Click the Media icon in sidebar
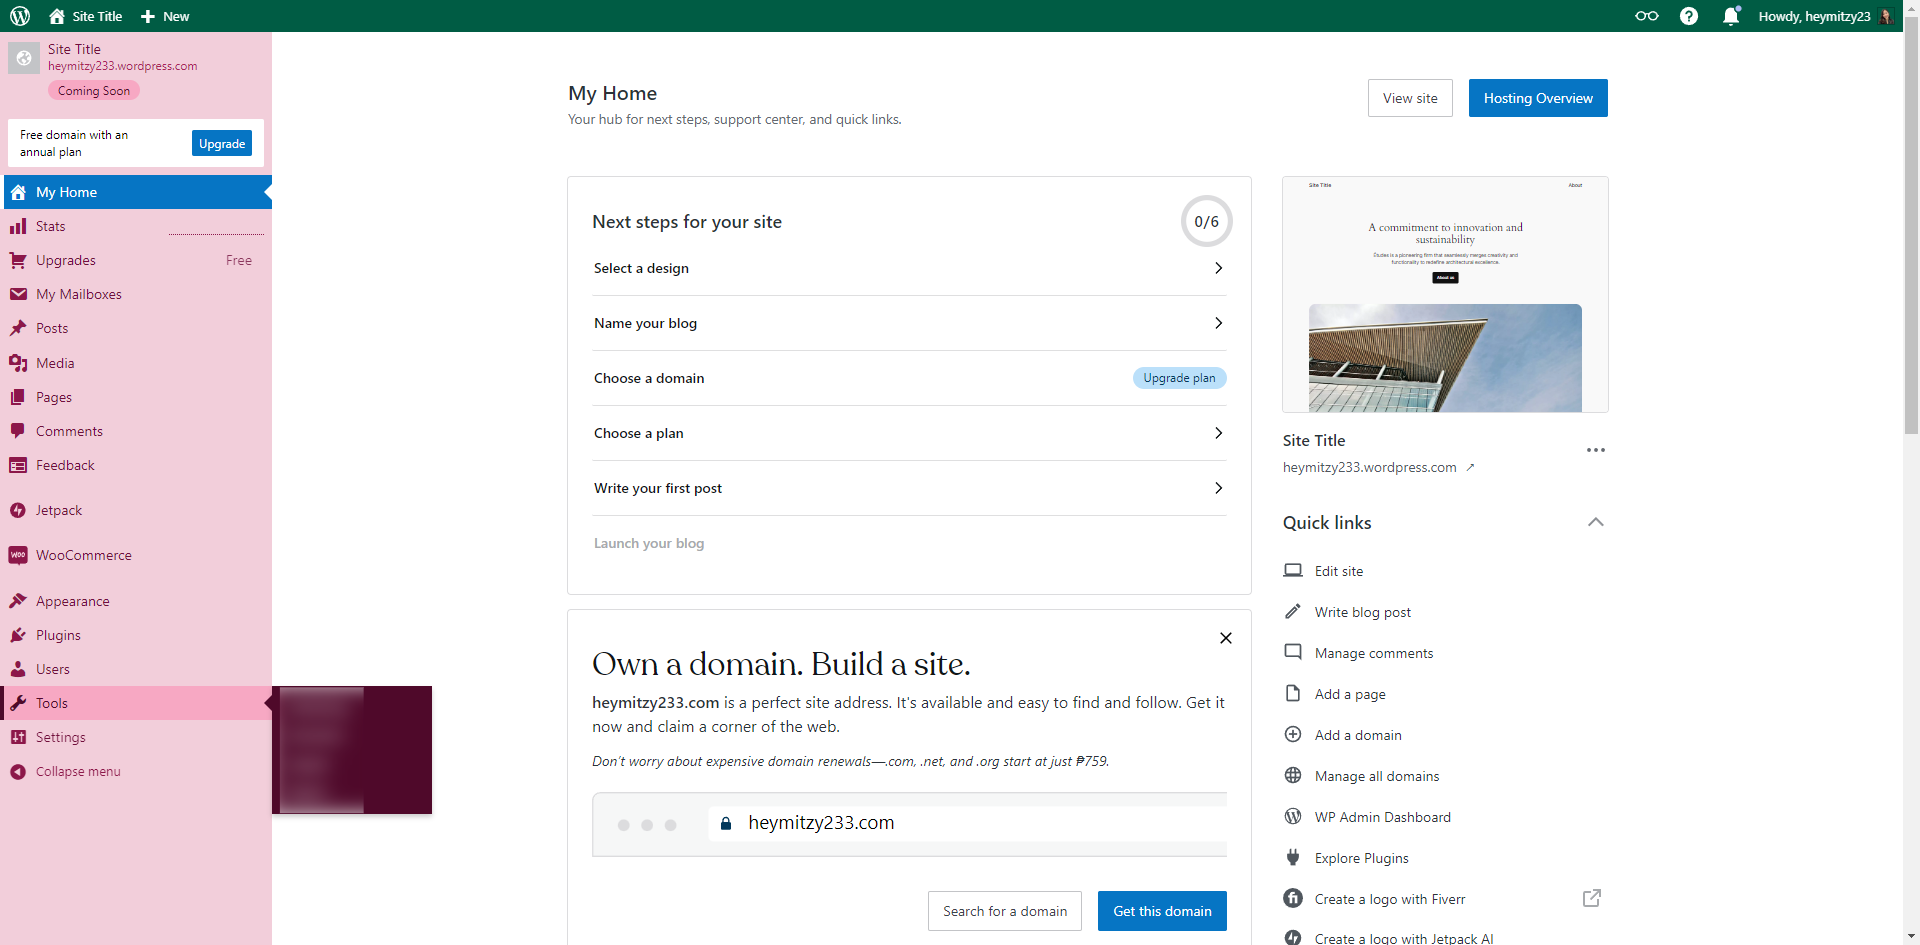The height and width of the screenshot is (945, 1920). [18, 363]
